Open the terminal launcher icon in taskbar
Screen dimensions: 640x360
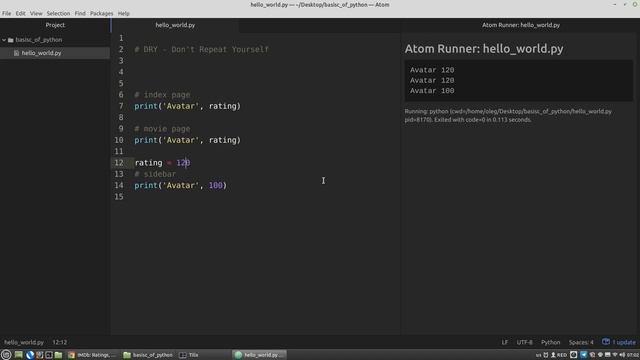click(49, 355)
